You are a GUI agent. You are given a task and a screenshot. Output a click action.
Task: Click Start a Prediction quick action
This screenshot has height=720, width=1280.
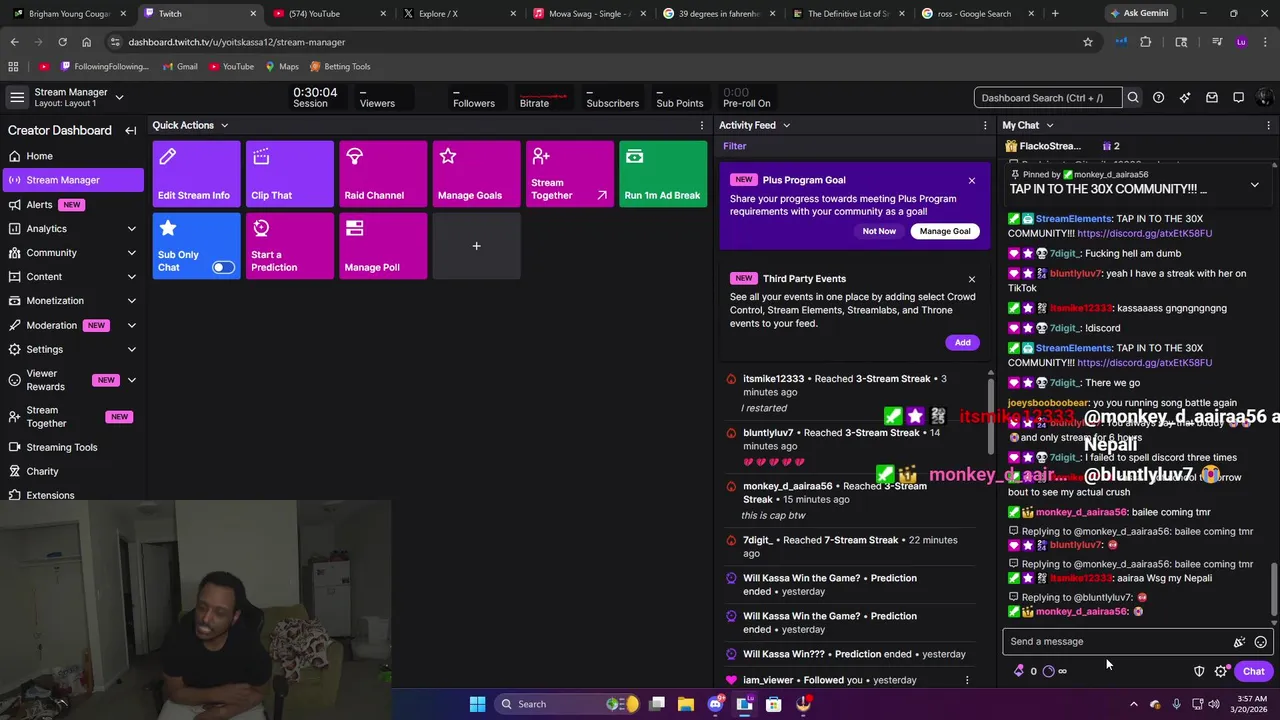[290, 246]
